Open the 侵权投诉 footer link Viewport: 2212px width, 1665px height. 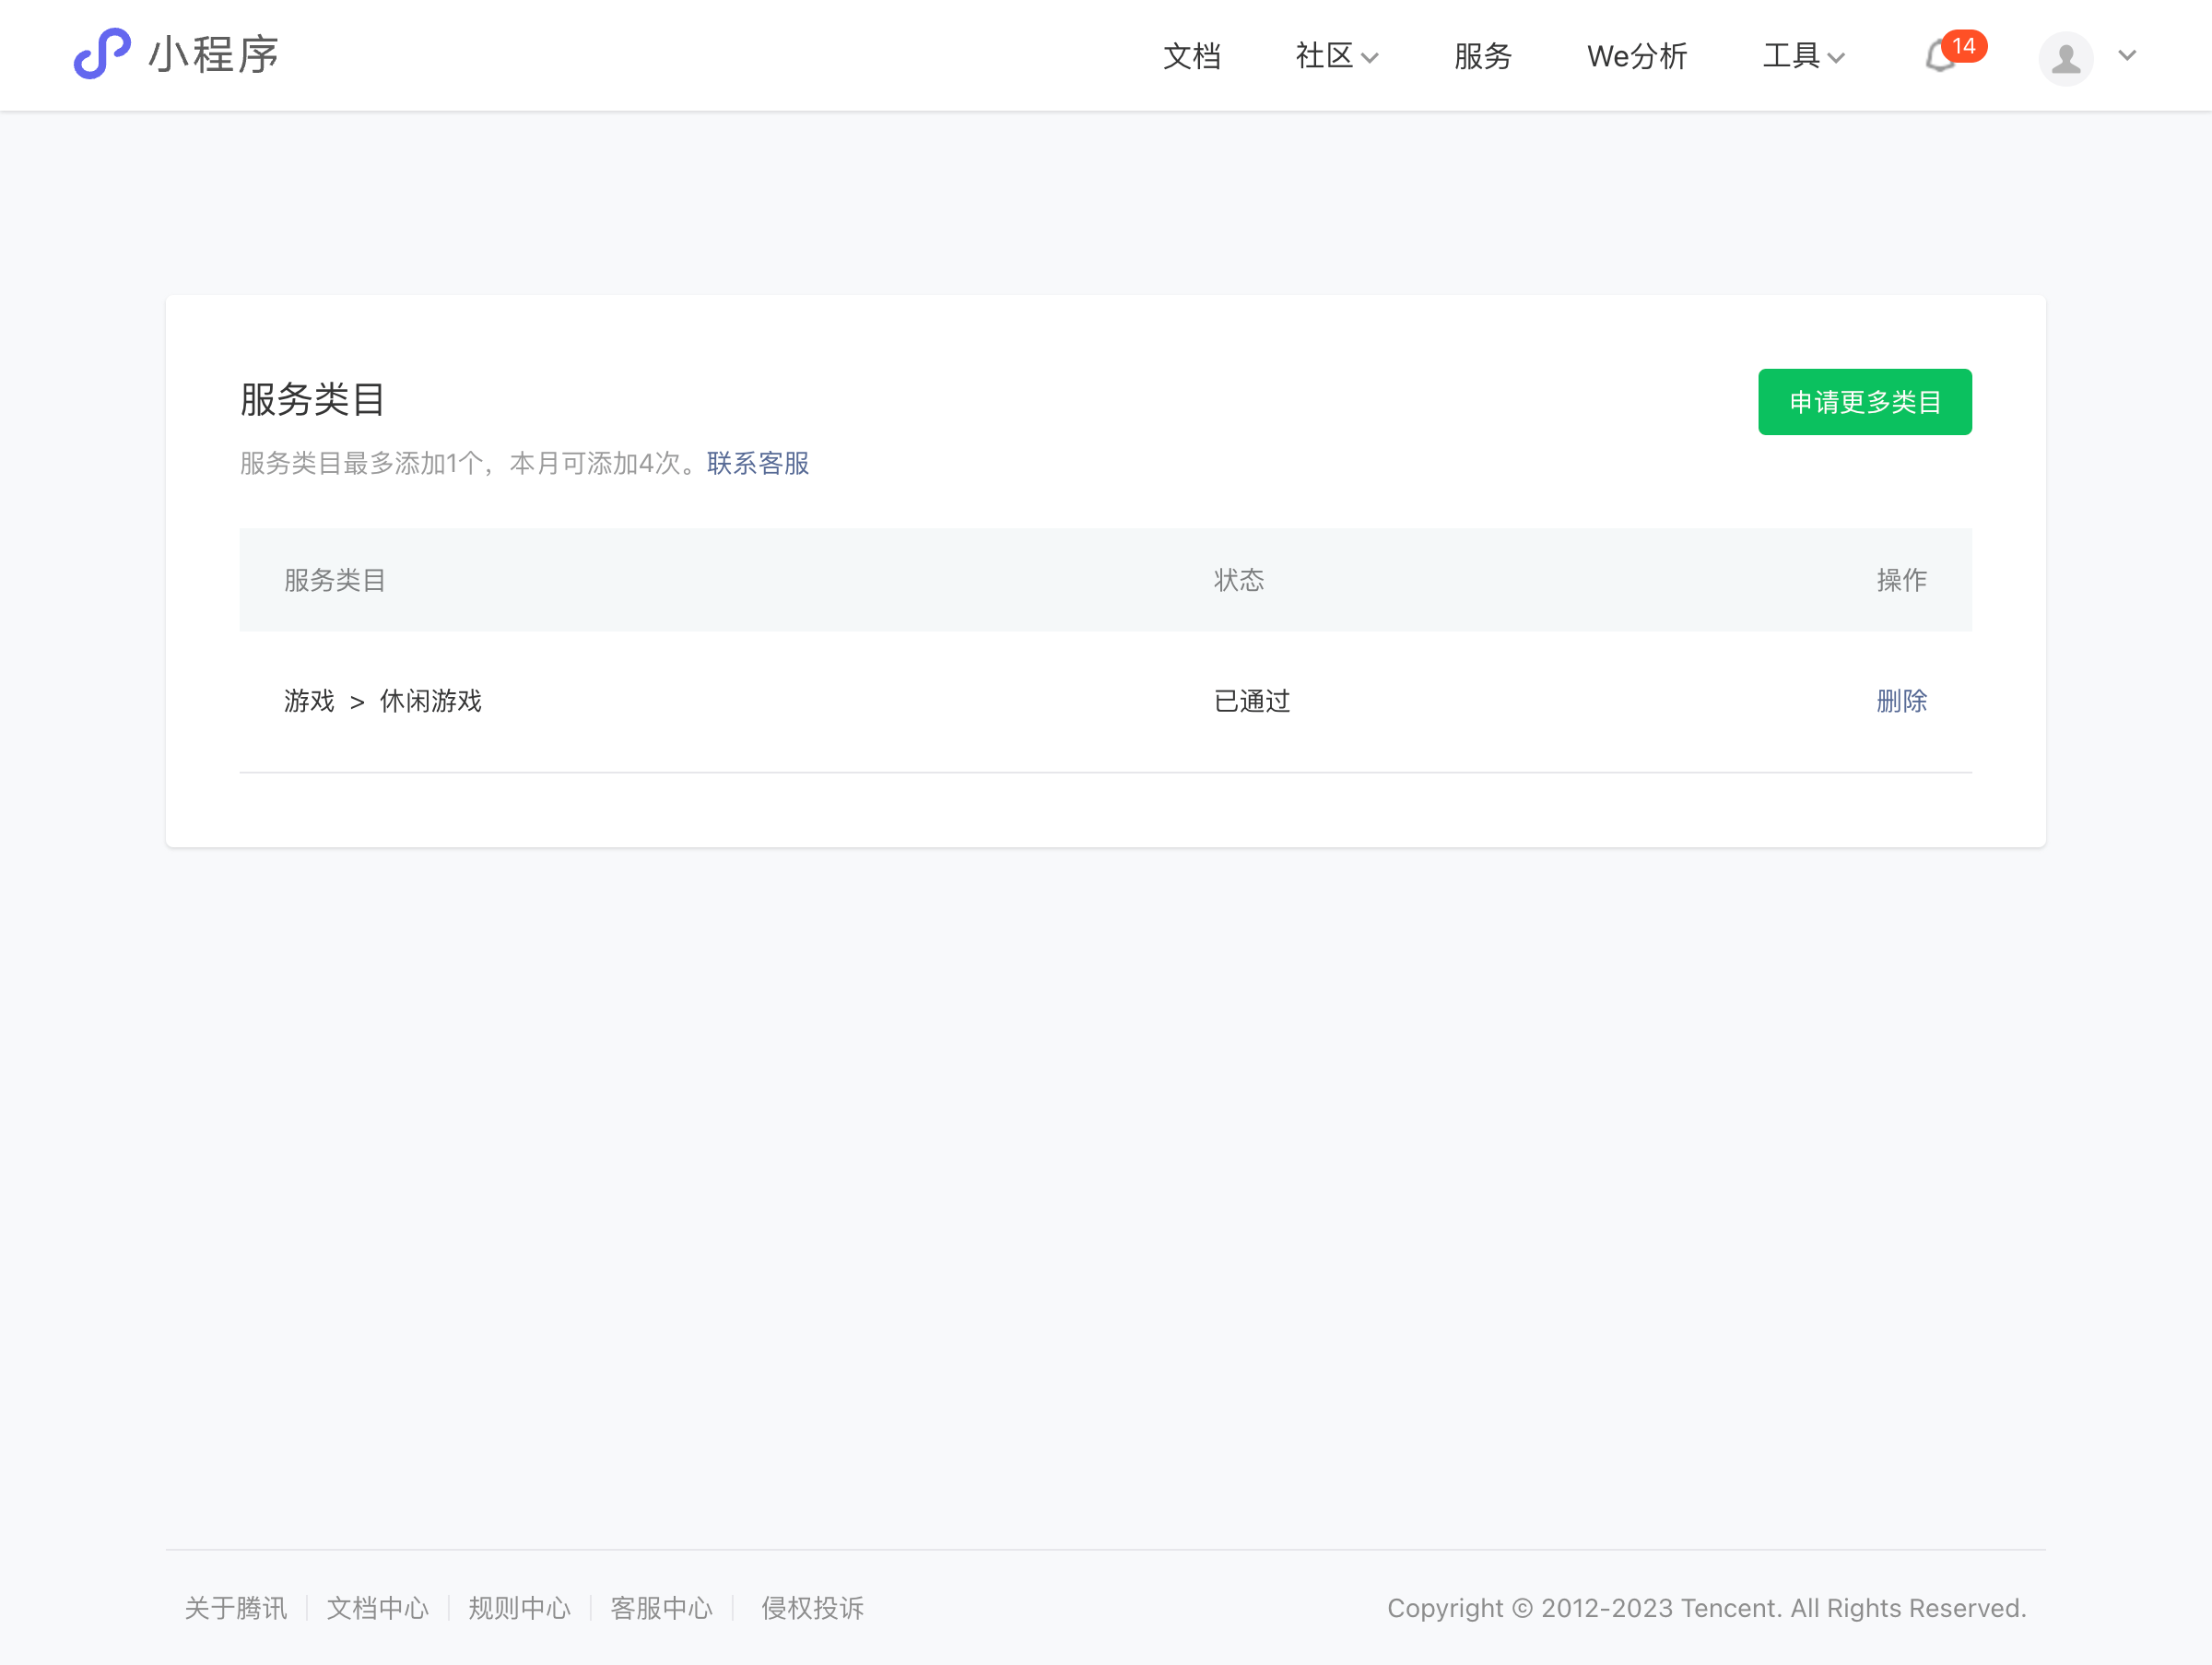(812, 1608)
